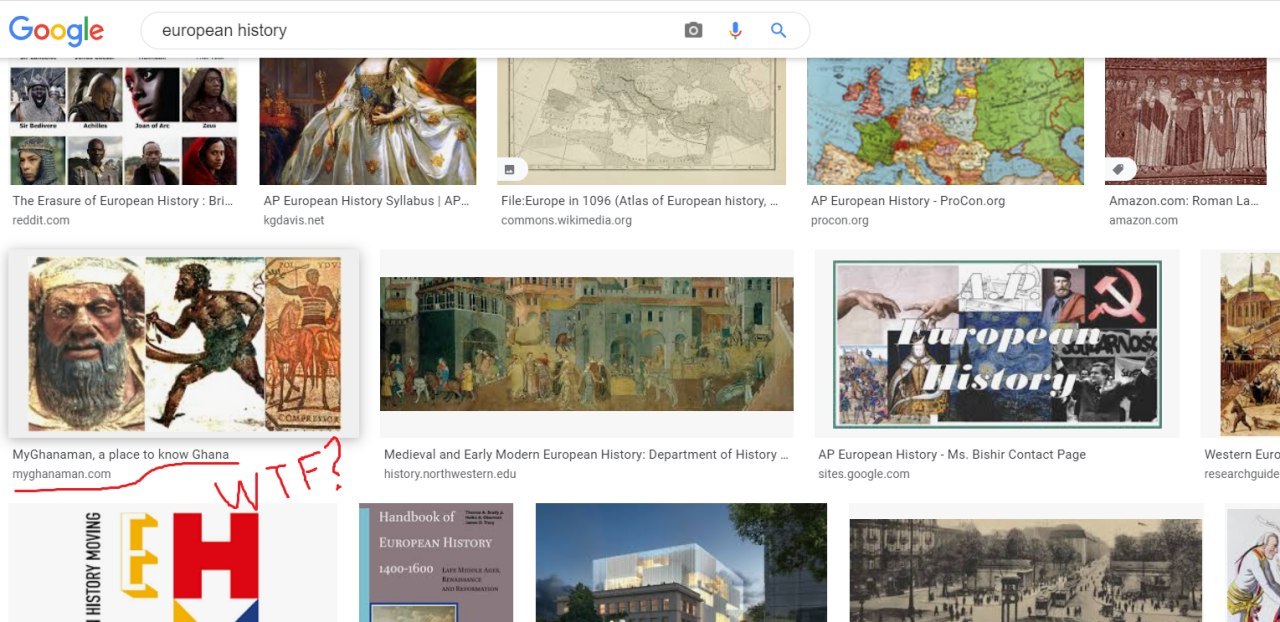
Task: Click the kgdavis.net source link
Action: (294, 221)
